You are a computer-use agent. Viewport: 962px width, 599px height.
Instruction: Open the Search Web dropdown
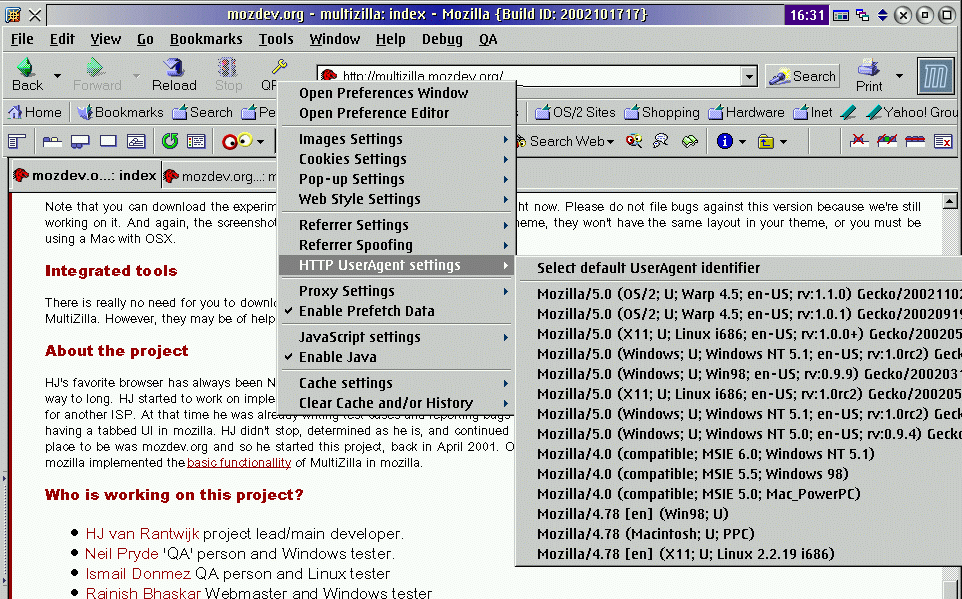click(x=610, y=142)
